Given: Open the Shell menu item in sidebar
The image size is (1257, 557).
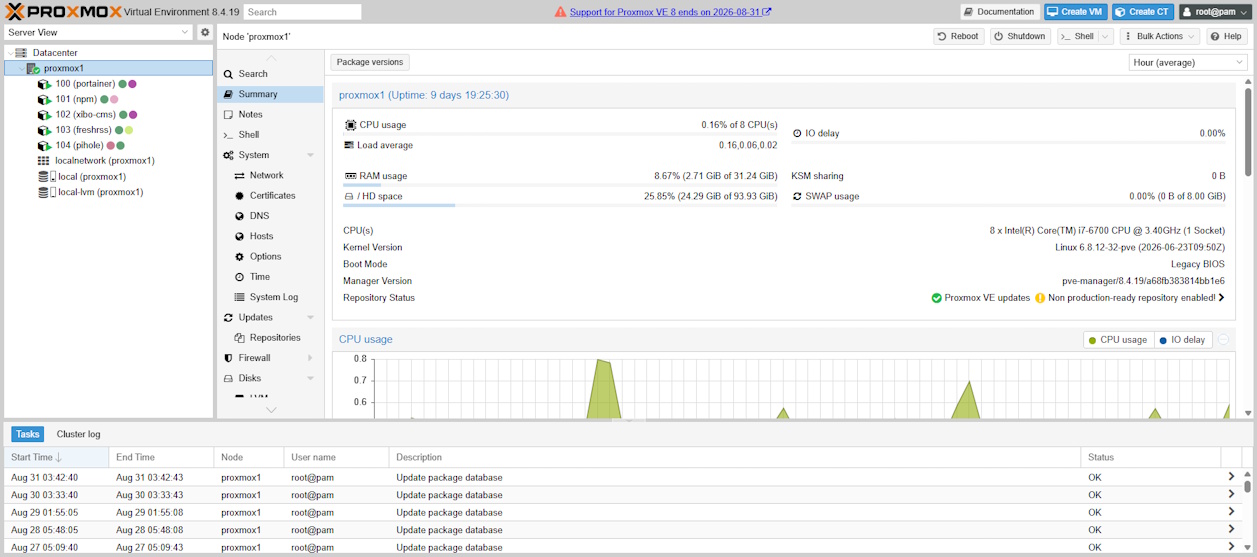Looking at the screenshot, I should point(270,134).
